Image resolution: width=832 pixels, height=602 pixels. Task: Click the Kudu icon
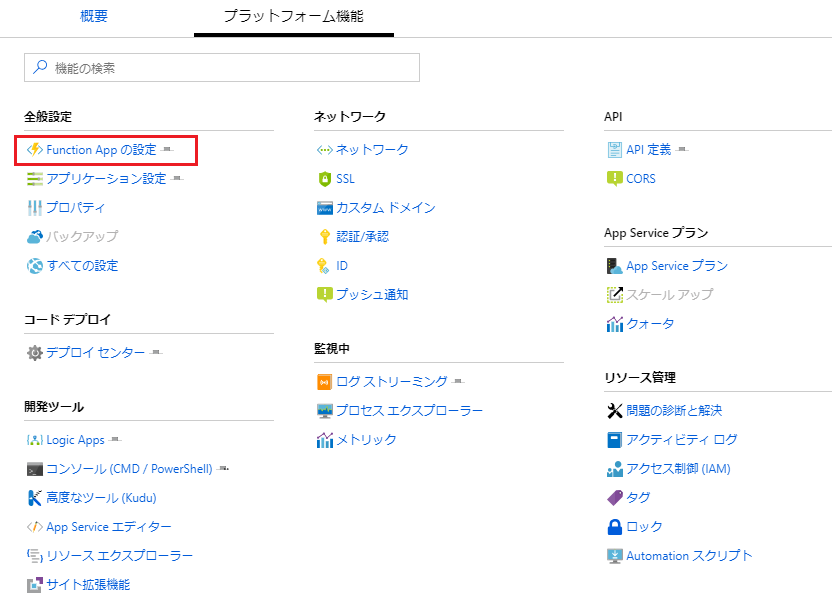pyautogui.click(x=35, y=498)
